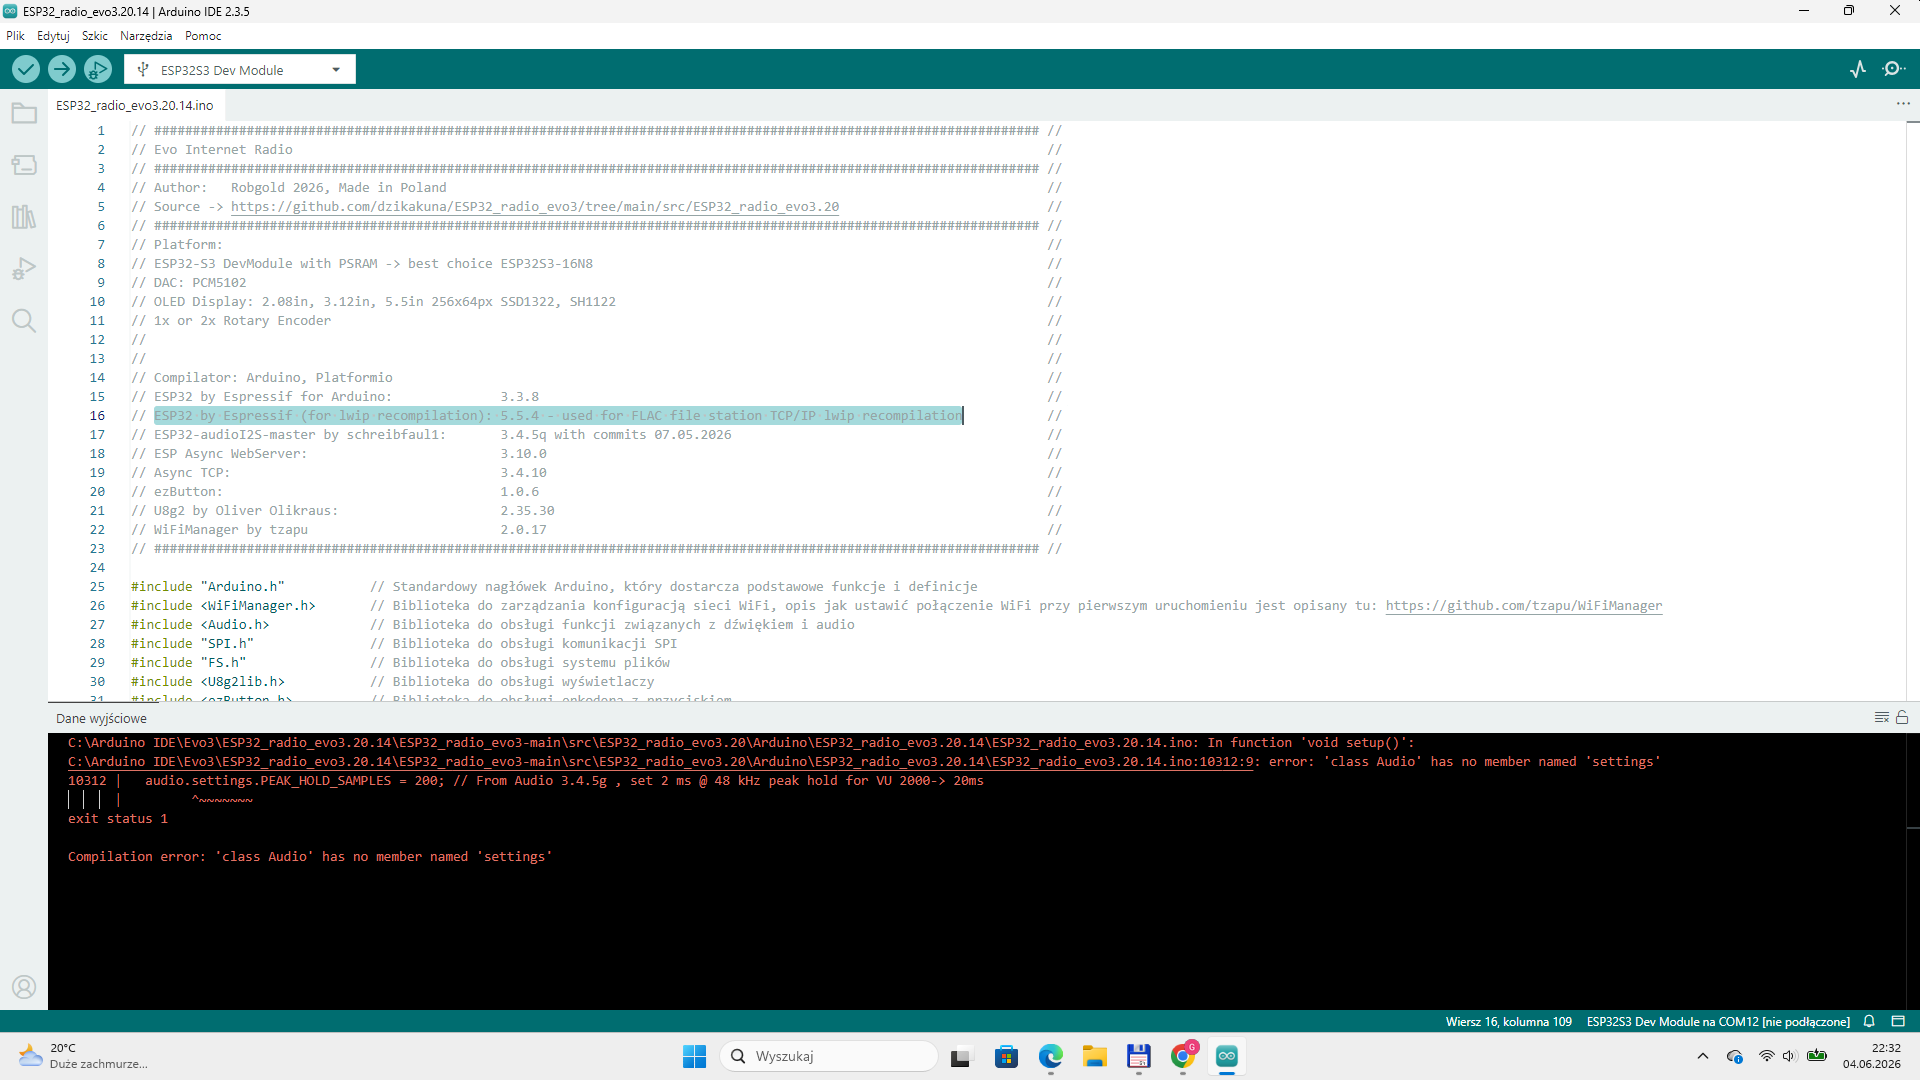Open the Plik menu
This screenshot has width=1920, height=1080.
(15, 36)
